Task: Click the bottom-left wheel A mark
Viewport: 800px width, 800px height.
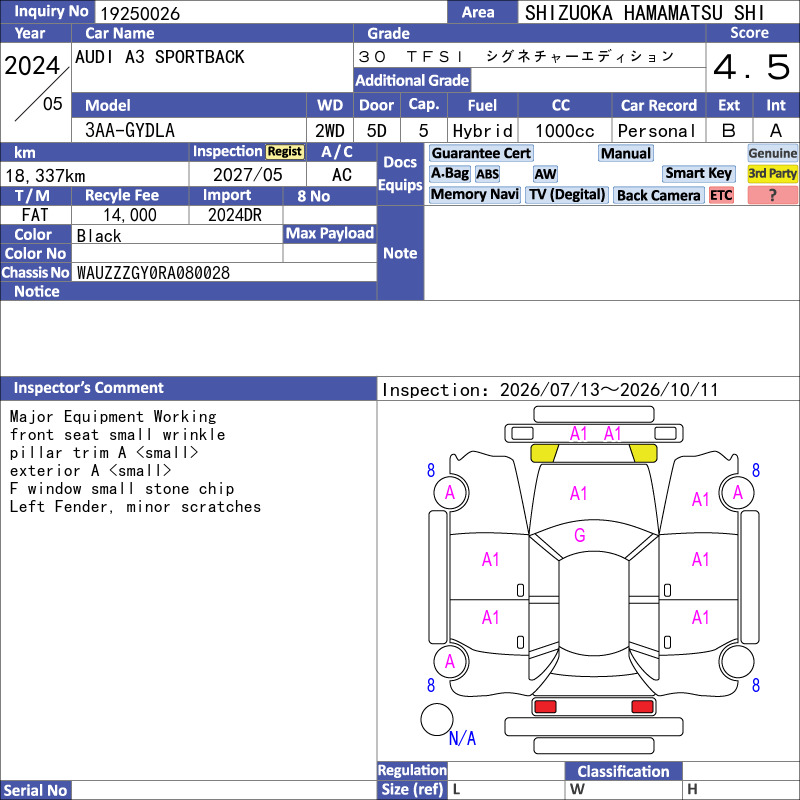Action: pos(450,661)
